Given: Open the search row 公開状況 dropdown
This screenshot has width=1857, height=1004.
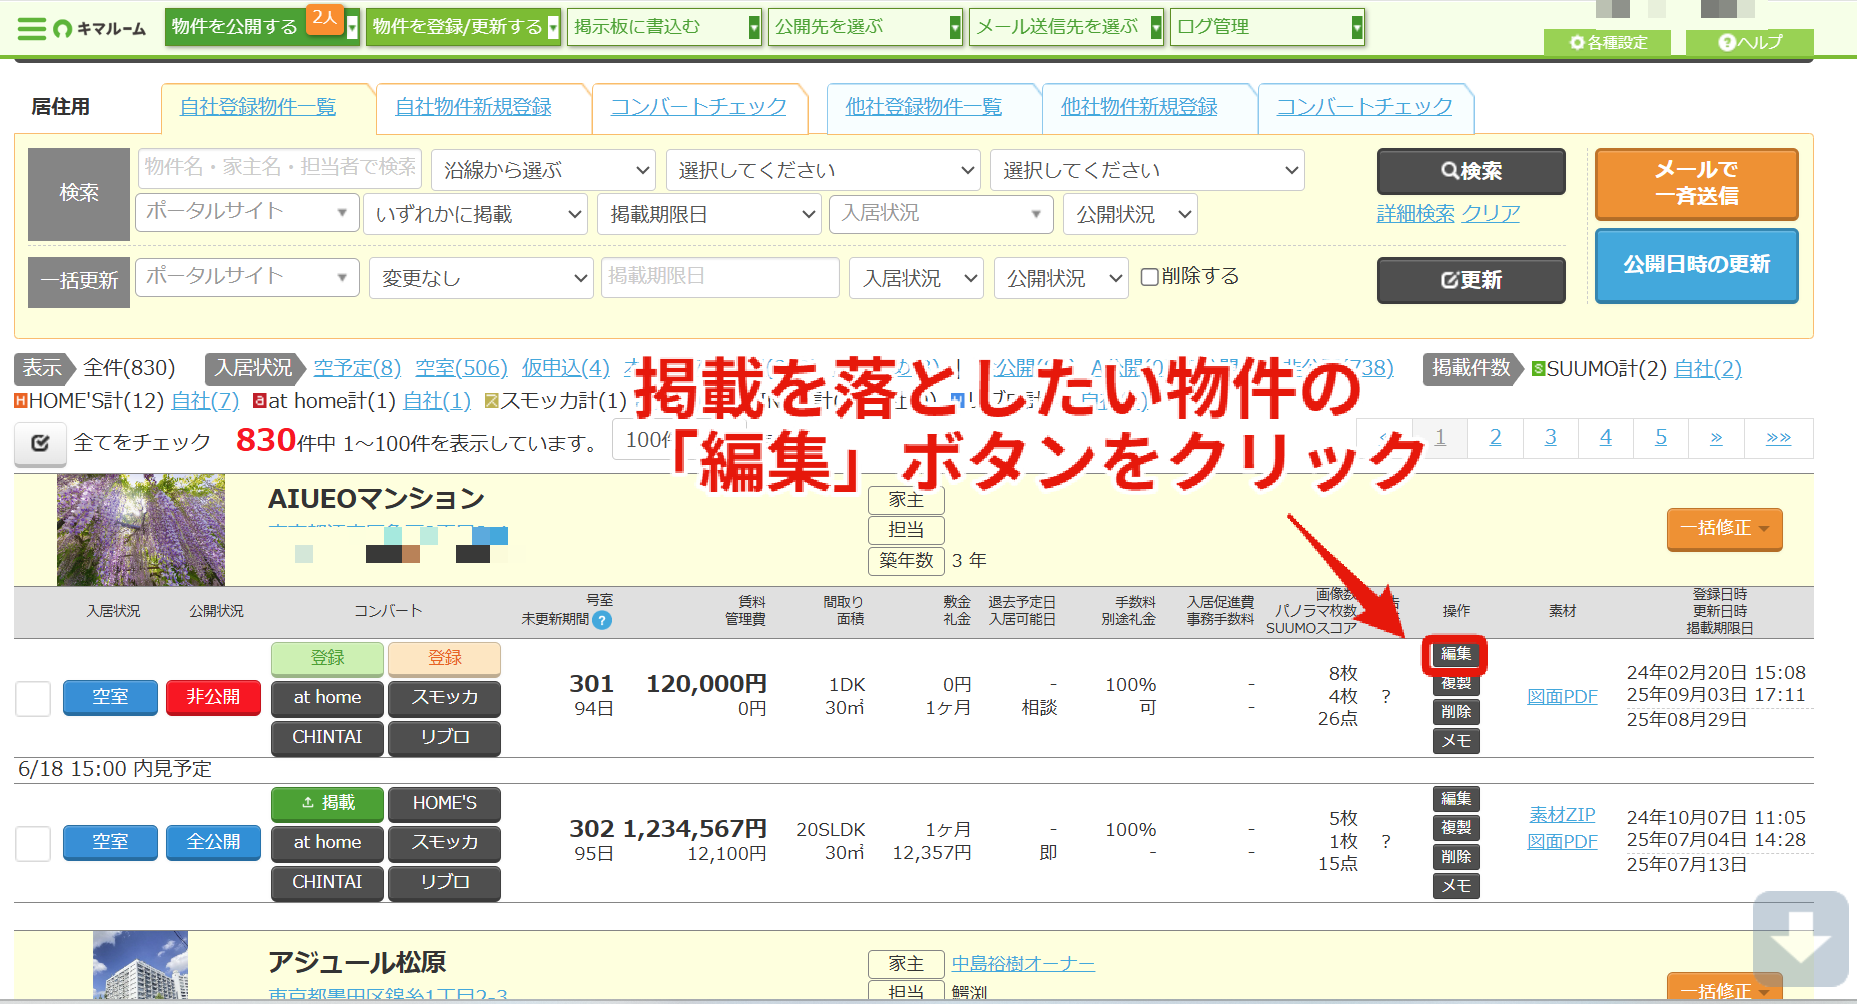Looking at the screenshot, I should pos(1130,214).
